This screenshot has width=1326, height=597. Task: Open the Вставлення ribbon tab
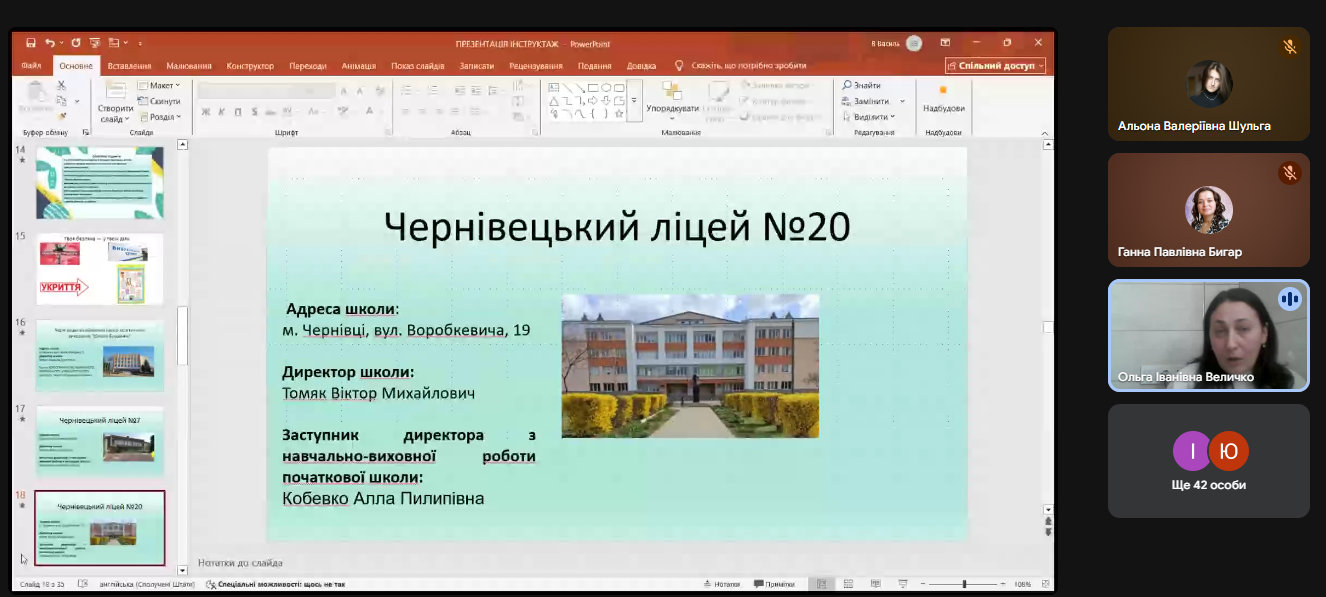(129, 66)
